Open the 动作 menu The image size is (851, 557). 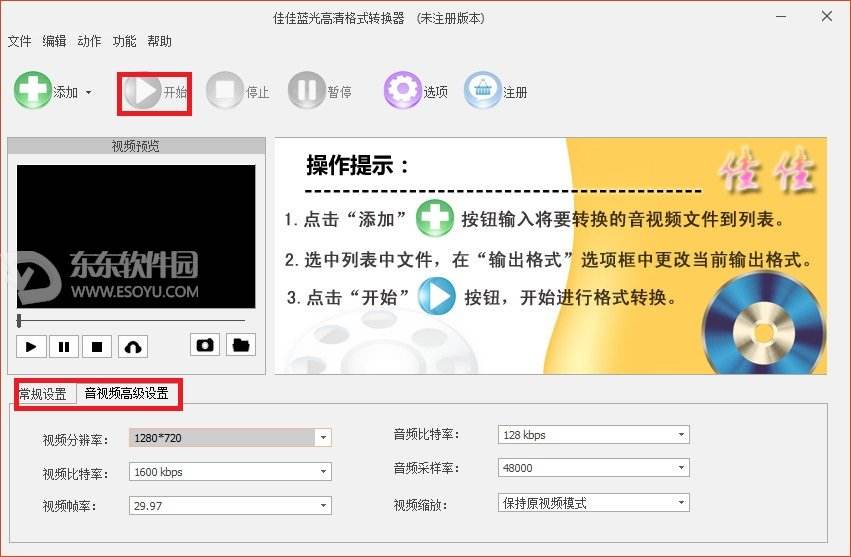(89, 41)
